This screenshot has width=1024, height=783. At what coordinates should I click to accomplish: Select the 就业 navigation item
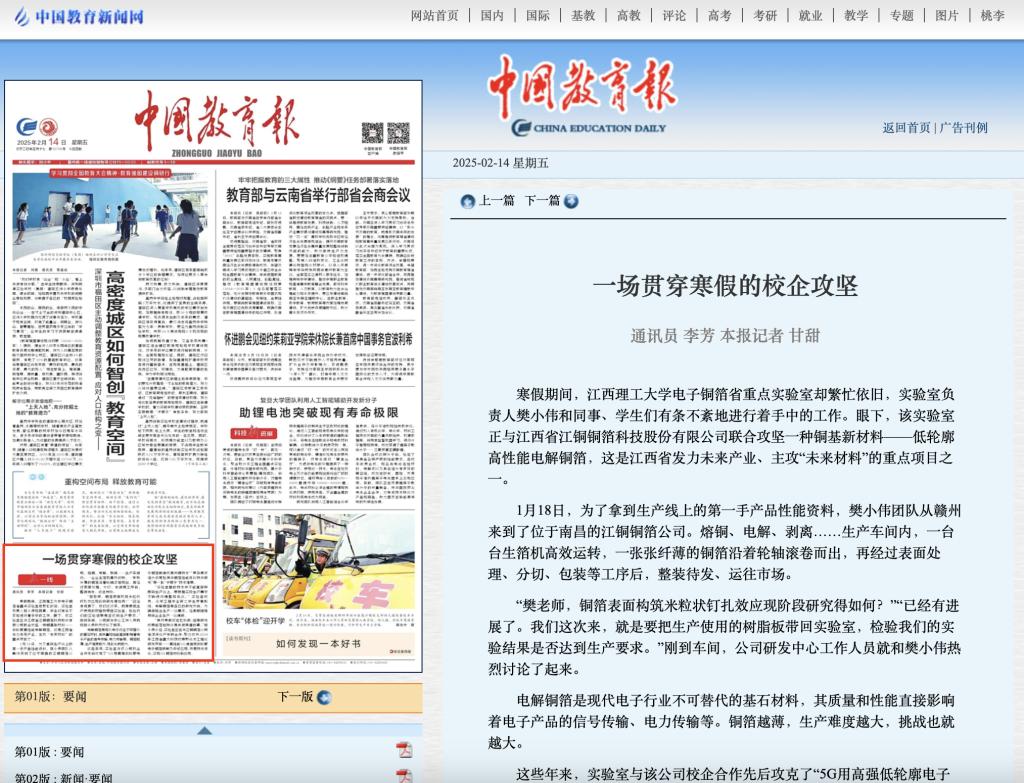tap(810, 16)
